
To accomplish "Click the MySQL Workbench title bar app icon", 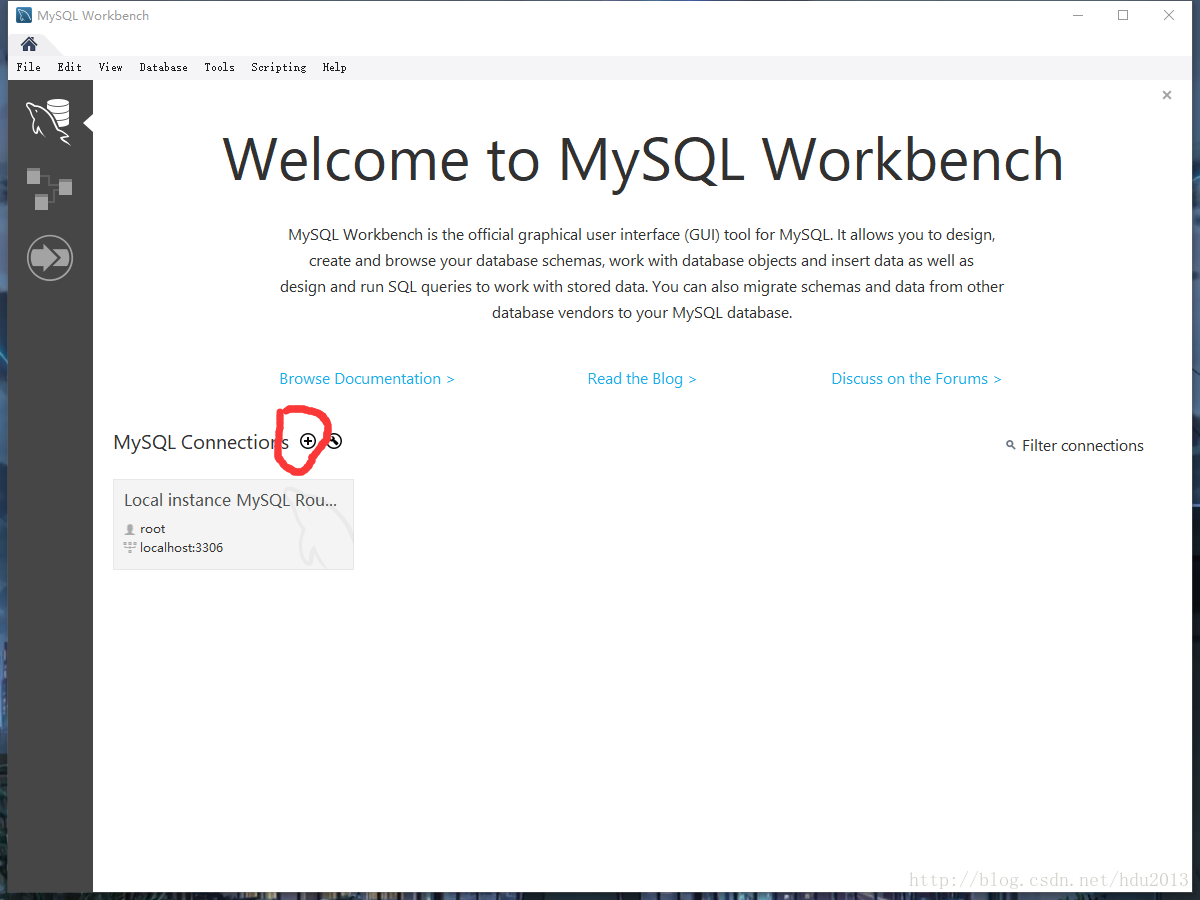I will point(24,15).
